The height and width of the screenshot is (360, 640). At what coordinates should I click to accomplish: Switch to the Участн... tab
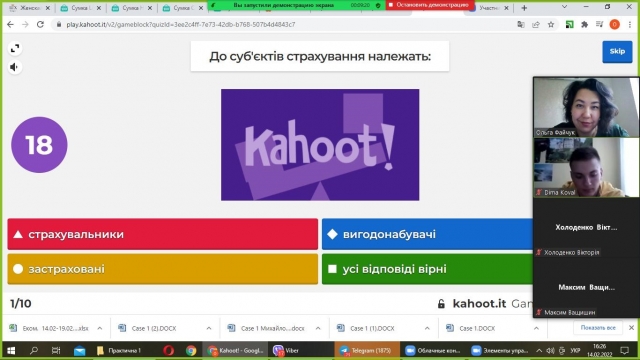click(x=489, y=8)
